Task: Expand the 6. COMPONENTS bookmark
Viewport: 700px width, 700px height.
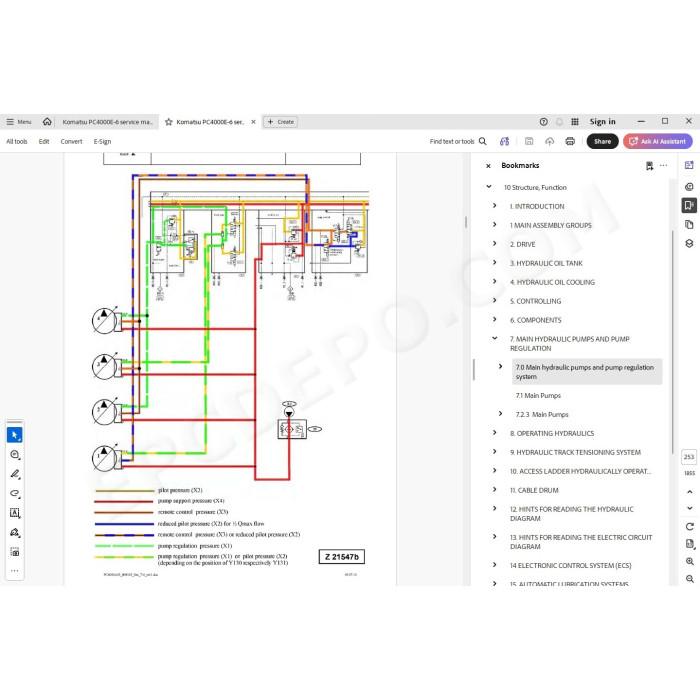Action: (x=495, y=319)
